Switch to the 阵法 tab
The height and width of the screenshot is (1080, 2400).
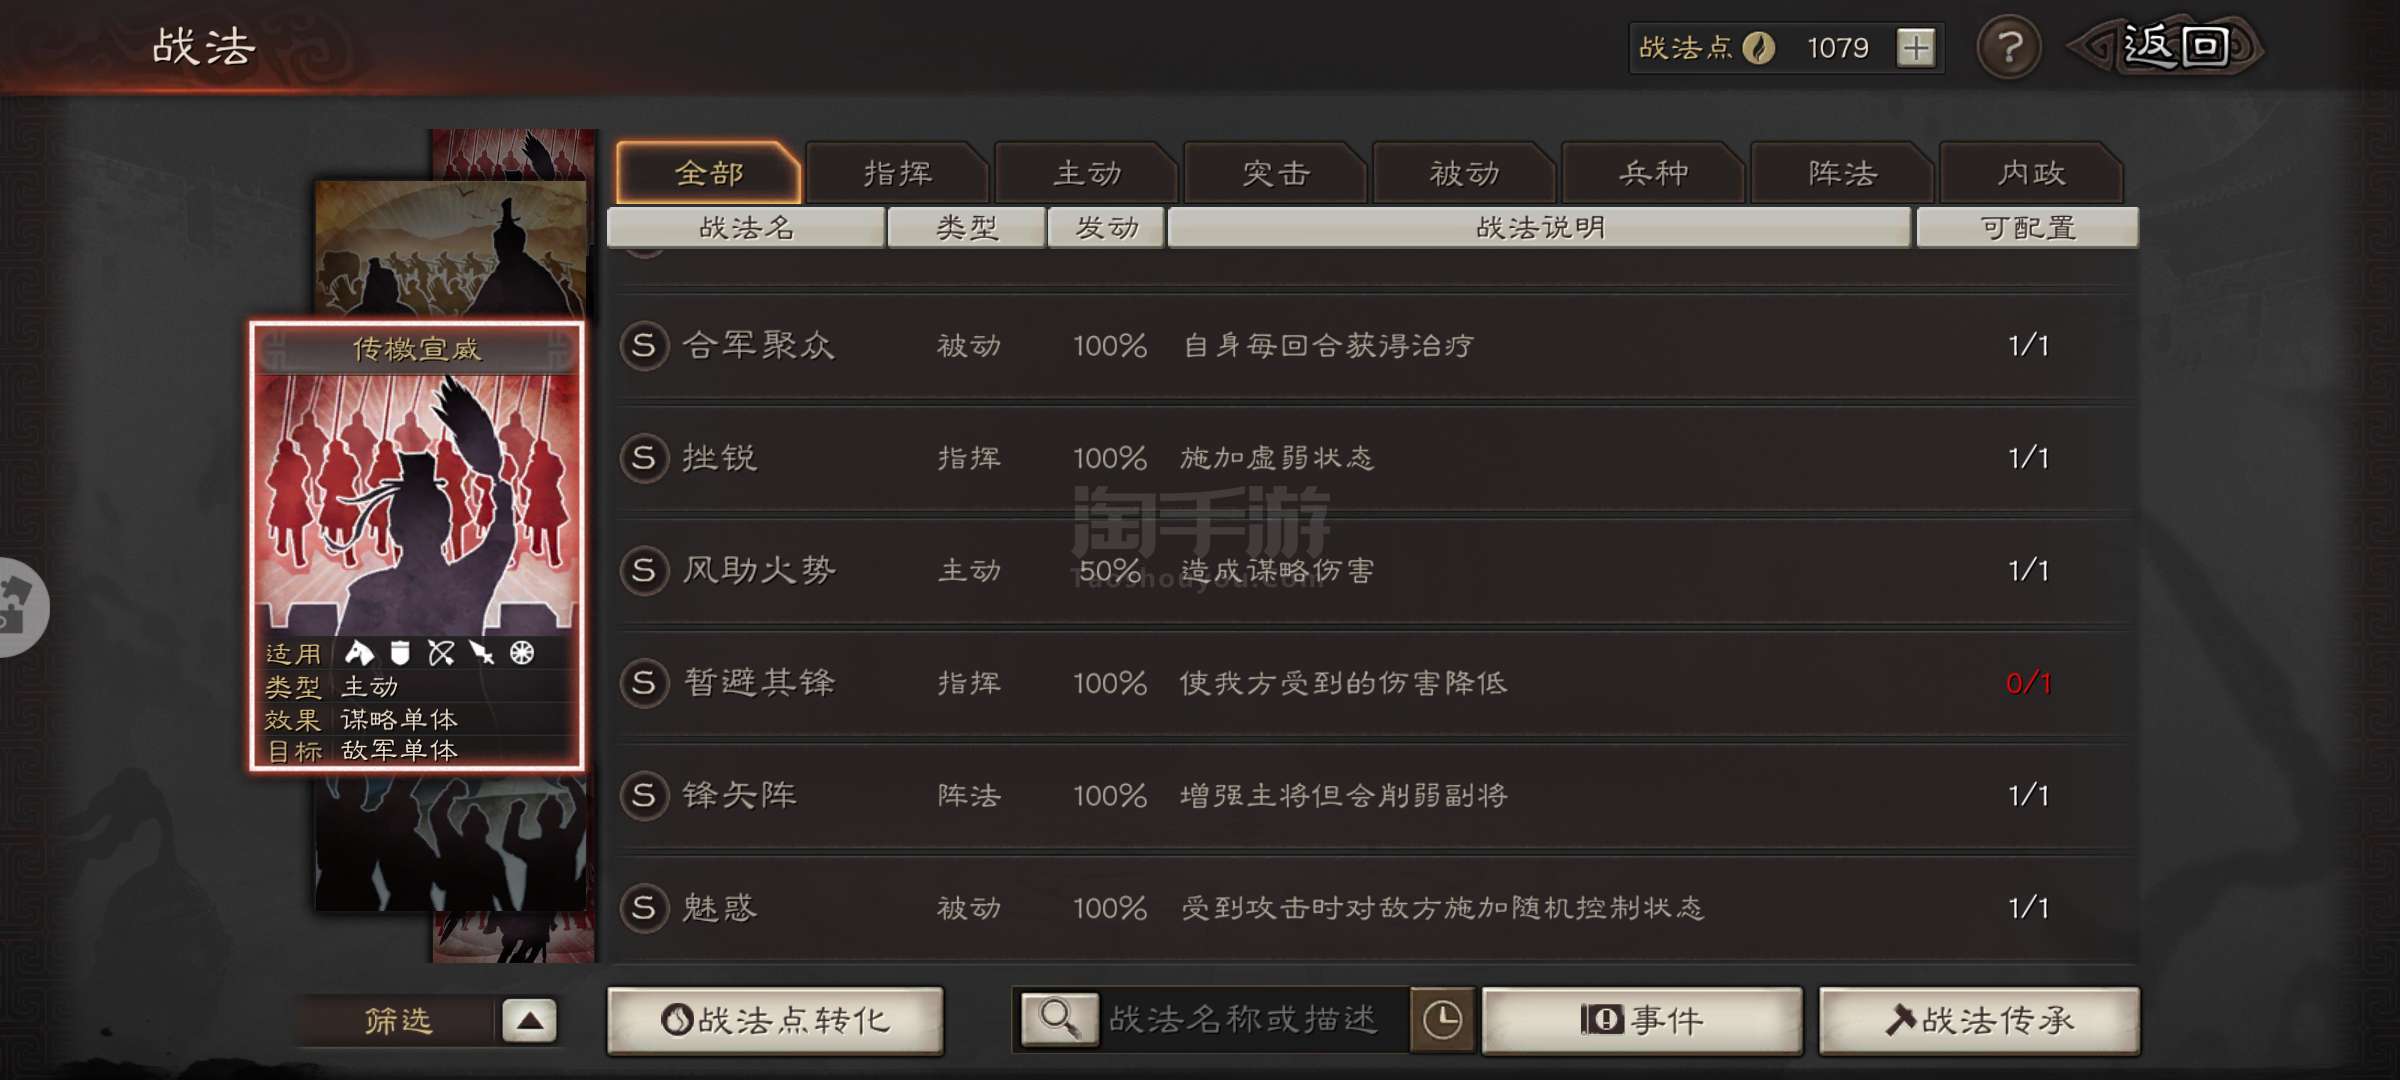1842,173
